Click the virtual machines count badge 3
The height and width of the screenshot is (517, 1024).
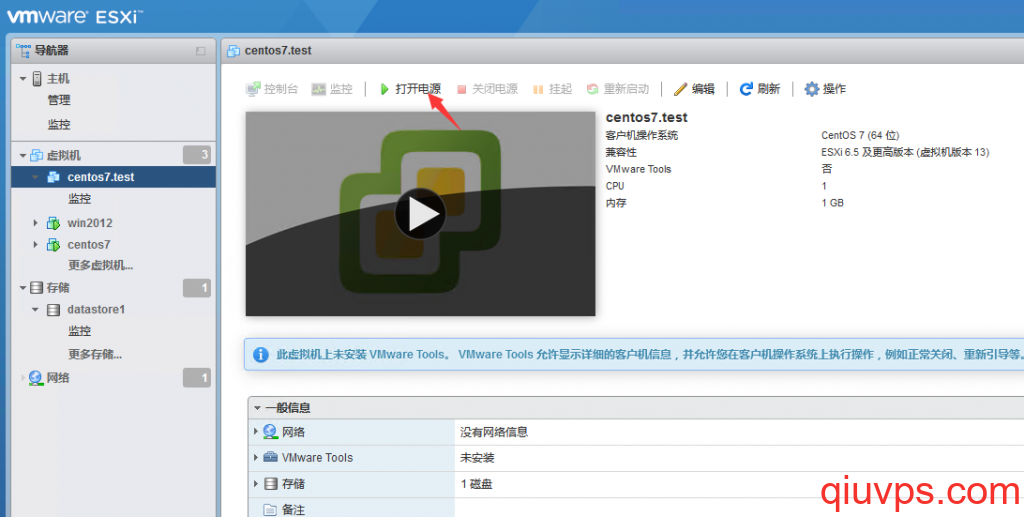197,155
